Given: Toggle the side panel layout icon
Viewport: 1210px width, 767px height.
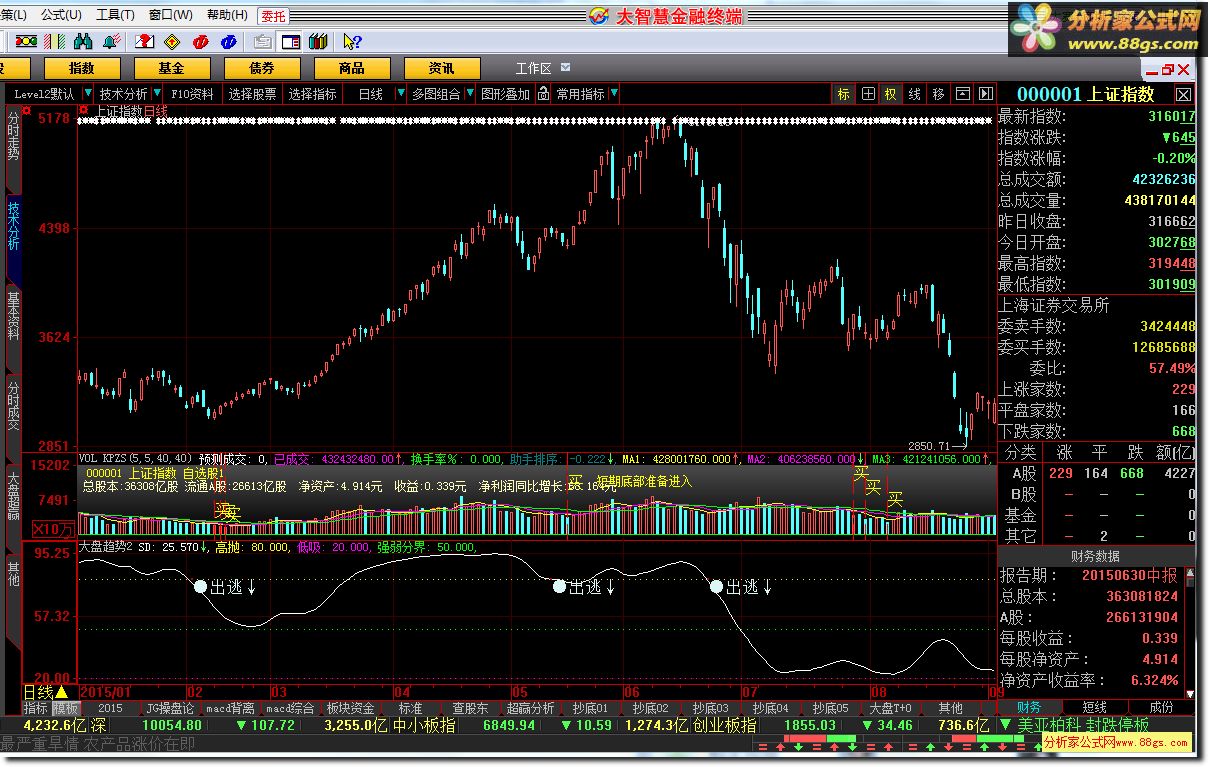Looking at the screenshot, I should tap(290, 41).
